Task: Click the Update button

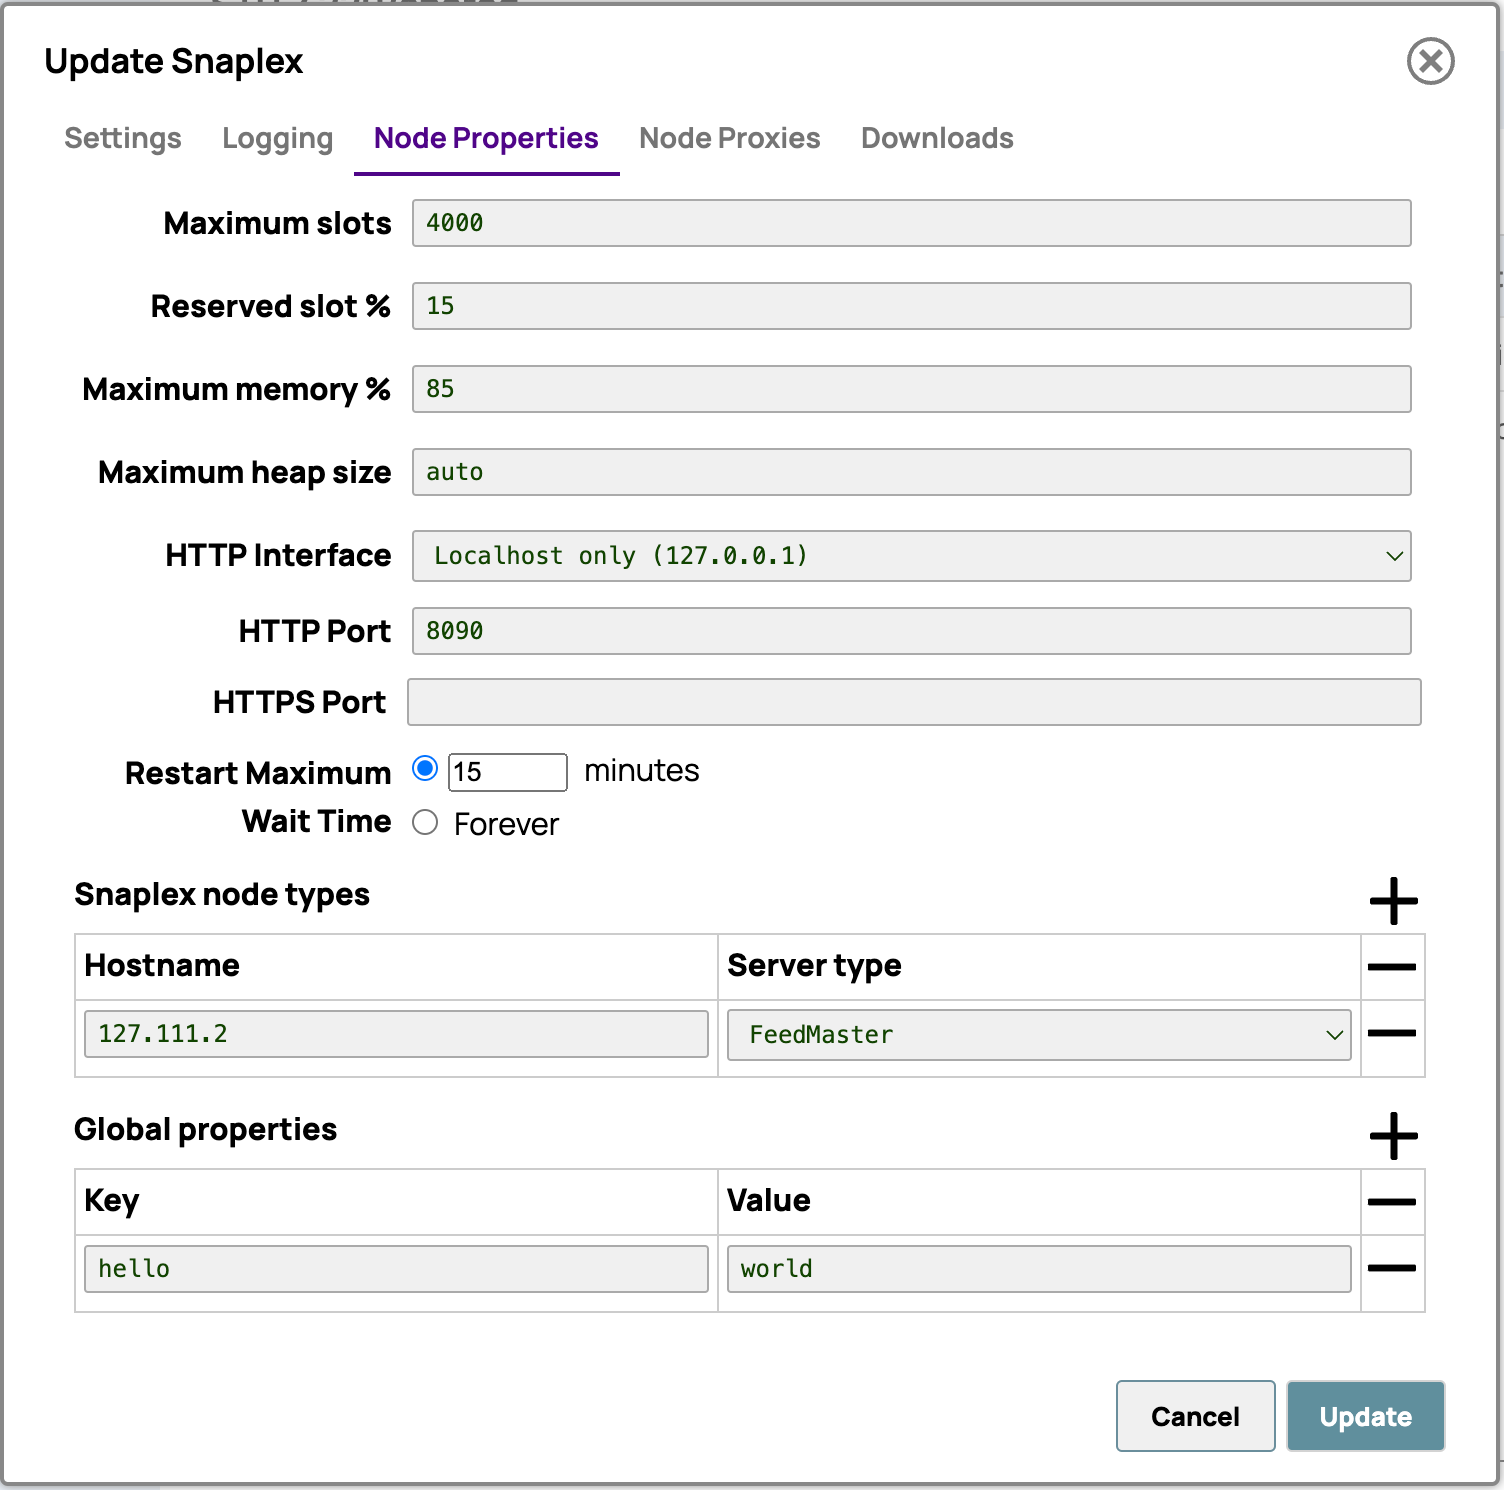Action: point(1365,1416)
